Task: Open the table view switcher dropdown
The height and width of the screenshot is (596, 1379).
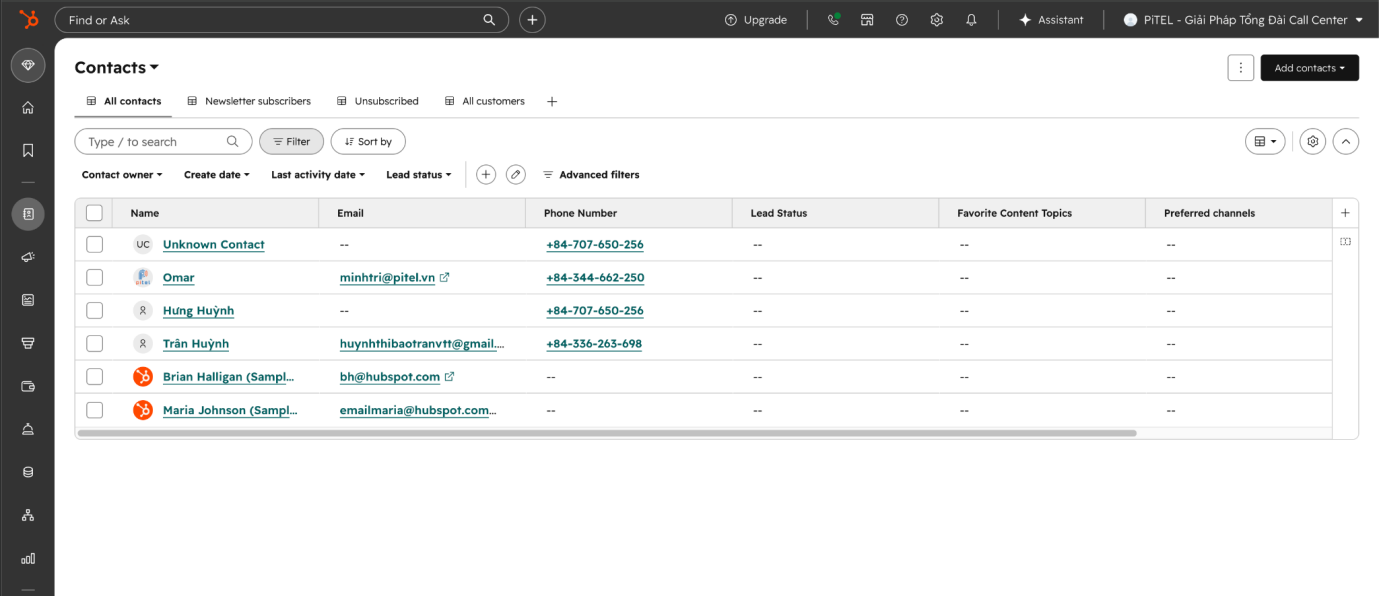Action: [x=1265, y=142]
